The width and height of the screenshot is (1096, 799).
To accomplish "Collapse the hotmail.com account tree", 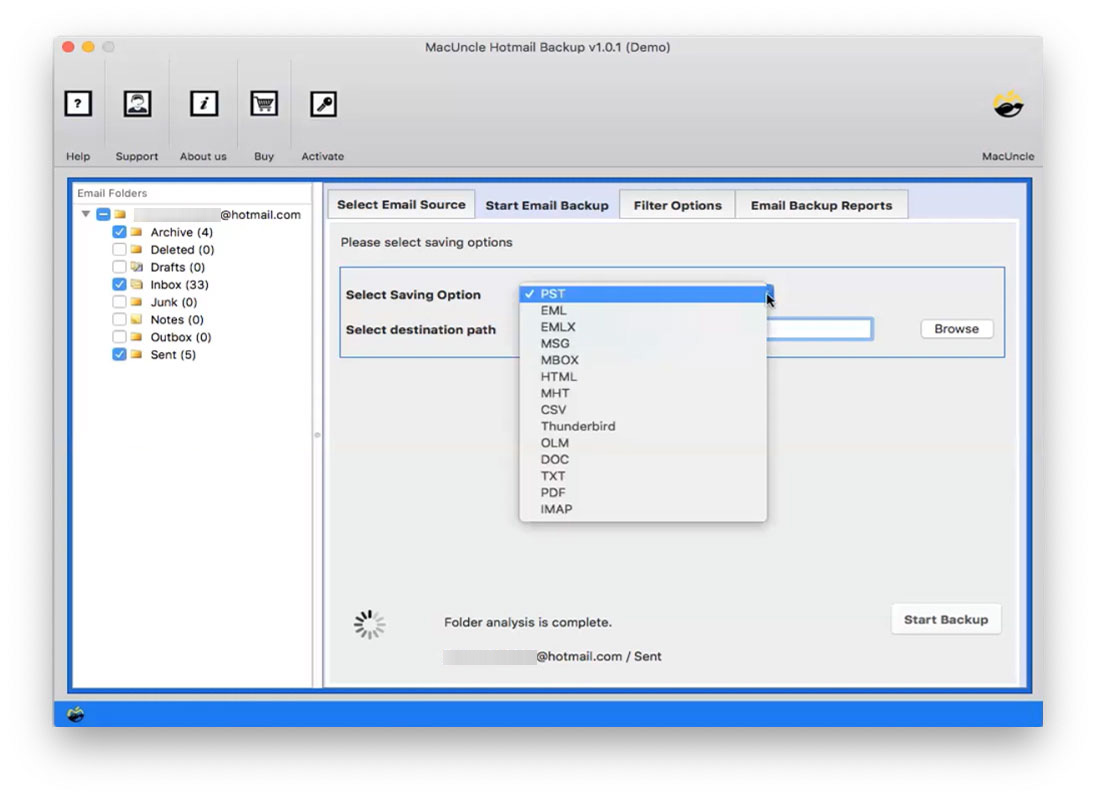I will pyautogui.click(x=84, y=214).
